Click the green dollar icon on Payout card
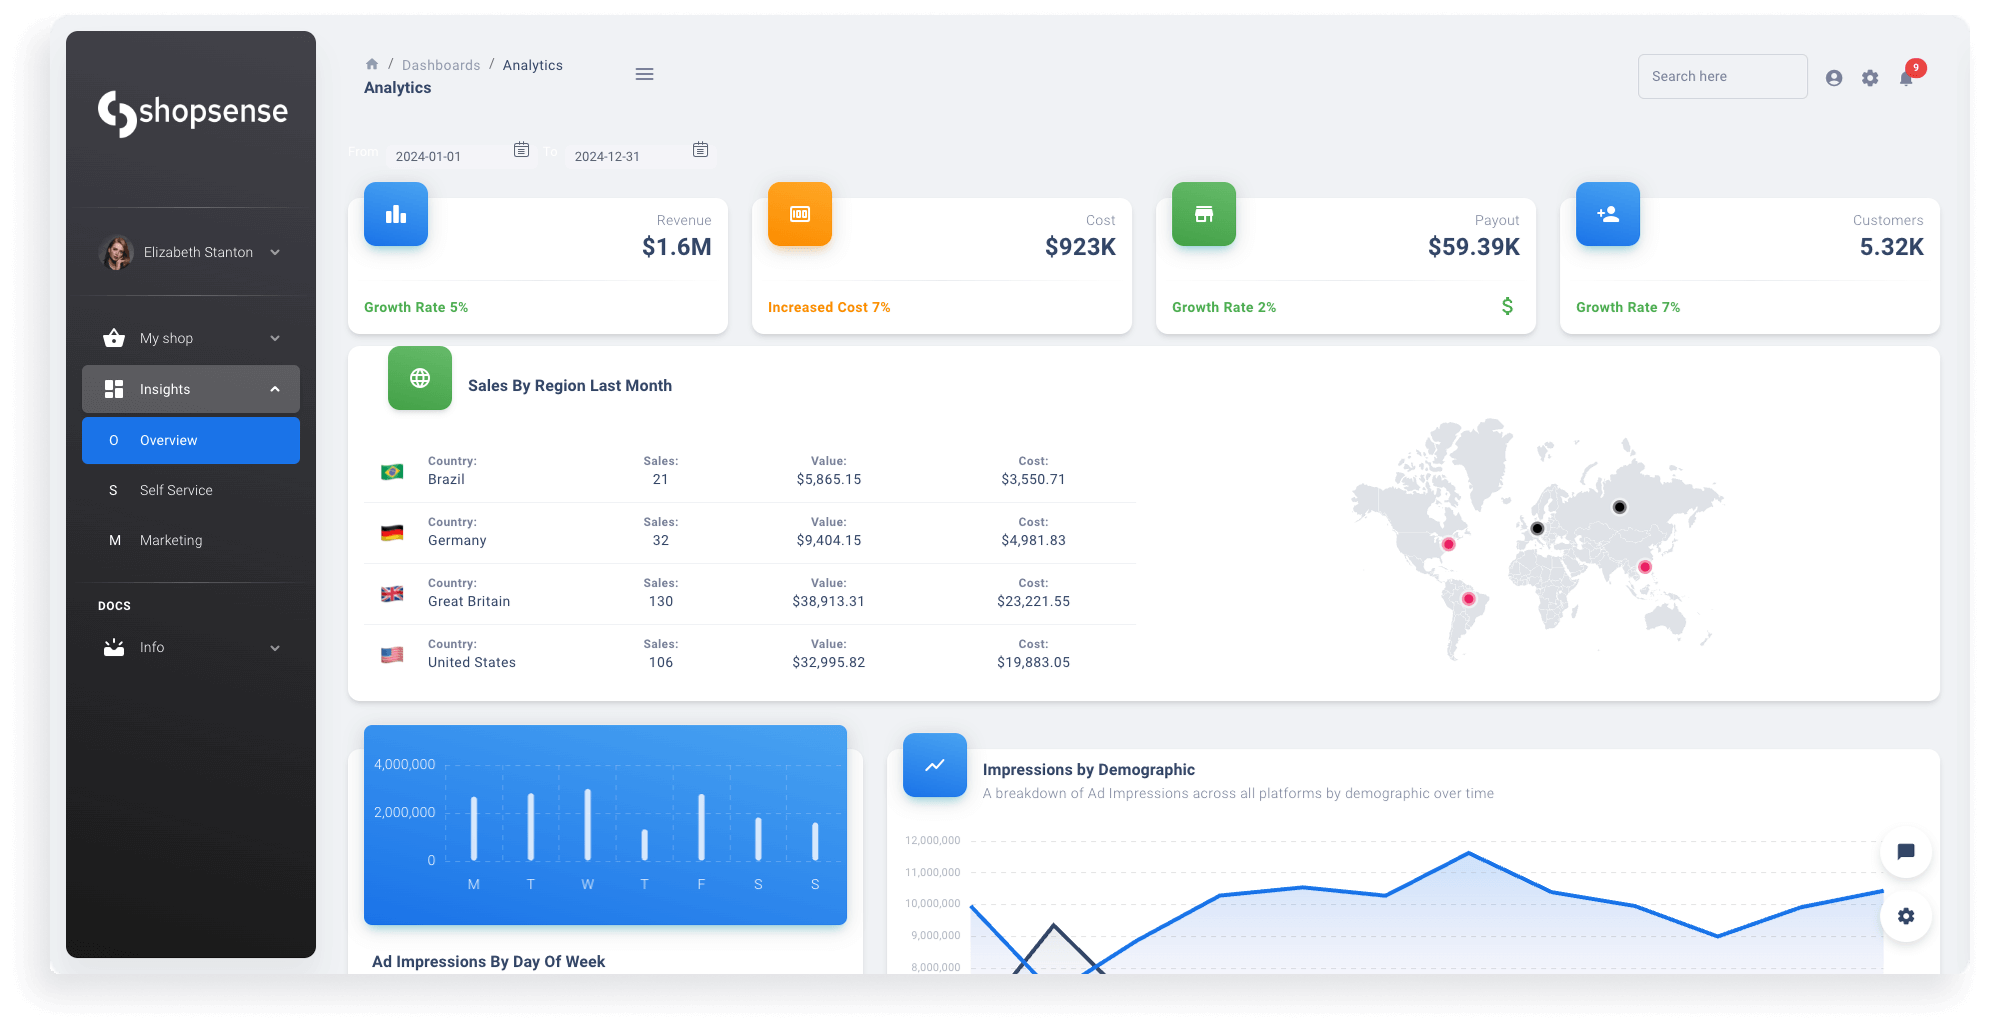This screenshot has width=1990, height=1029. coord(1507,306)
